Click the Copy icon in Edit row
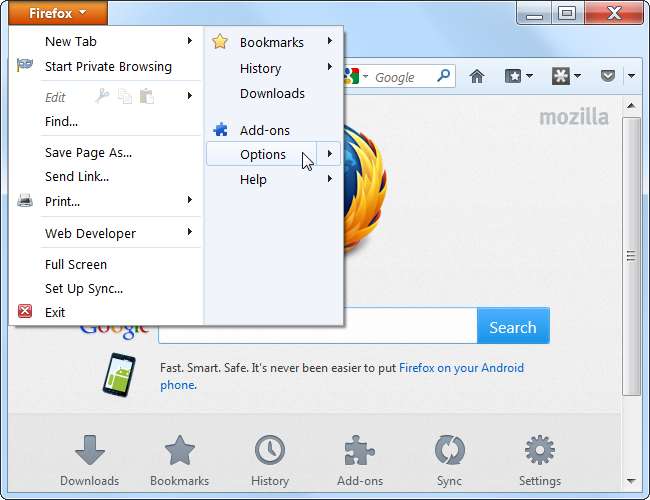 (124, 96)
